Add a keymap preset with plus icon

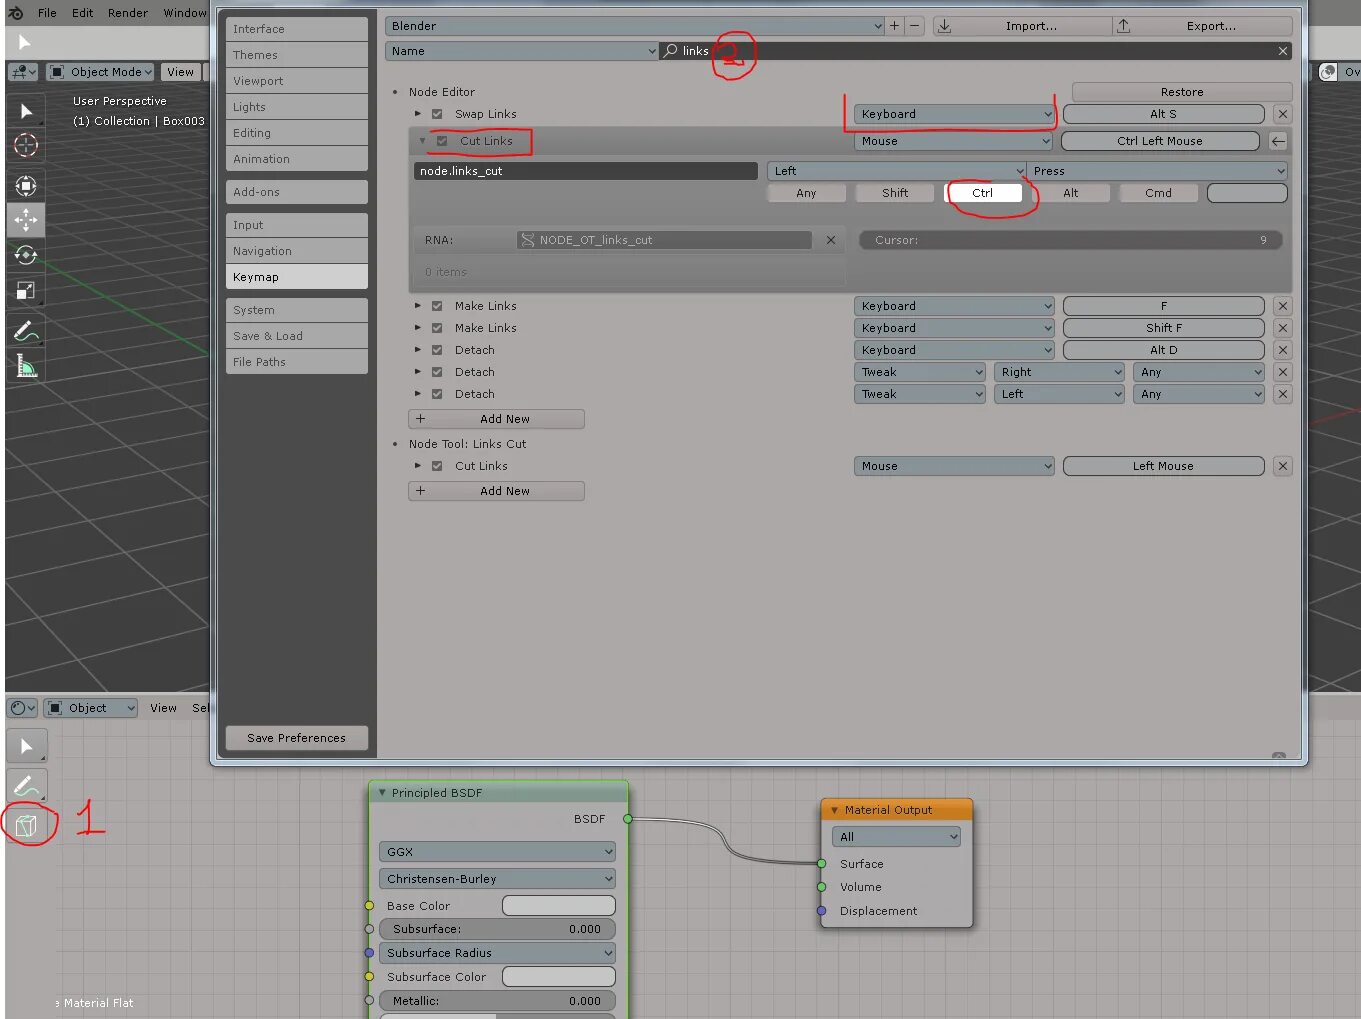pyautogui.click(x=895, y=26)
